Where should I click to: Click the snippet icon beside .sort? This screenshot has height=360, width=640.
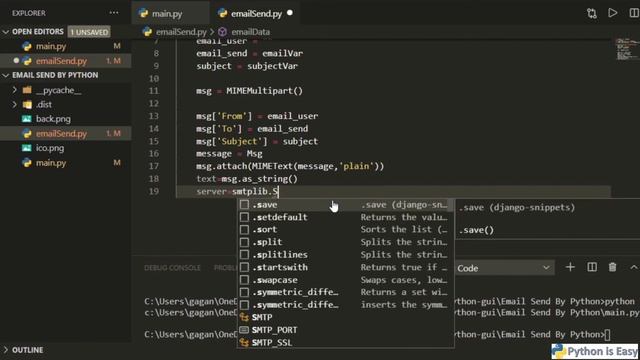pos(244,230)
